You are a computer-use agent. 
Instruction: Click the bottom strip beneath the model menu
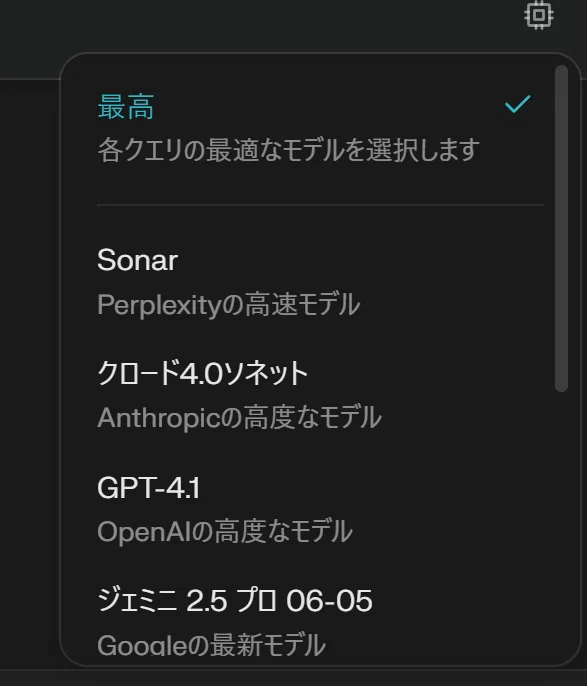point(294,677)
